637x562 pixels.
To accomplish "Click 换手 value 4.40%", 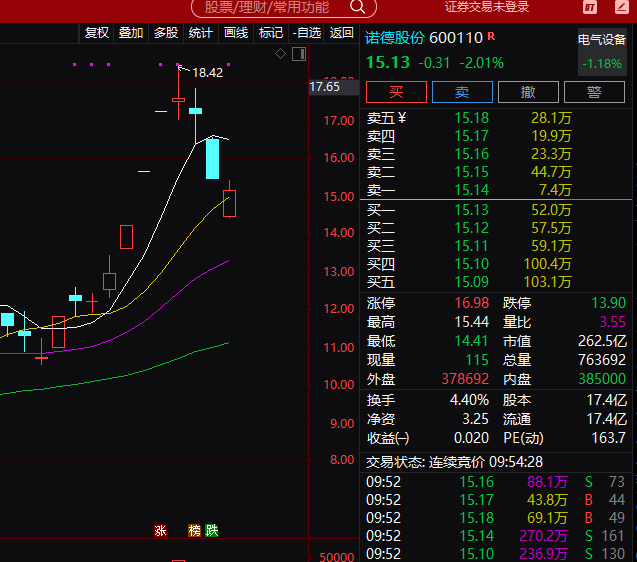I will point(469,400).
